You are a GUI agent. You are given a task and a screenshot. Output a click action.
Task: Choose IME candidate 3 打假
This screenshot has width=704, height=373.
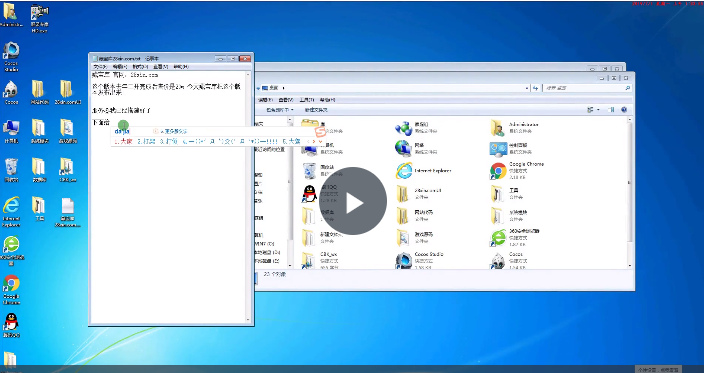click(169, 141)
